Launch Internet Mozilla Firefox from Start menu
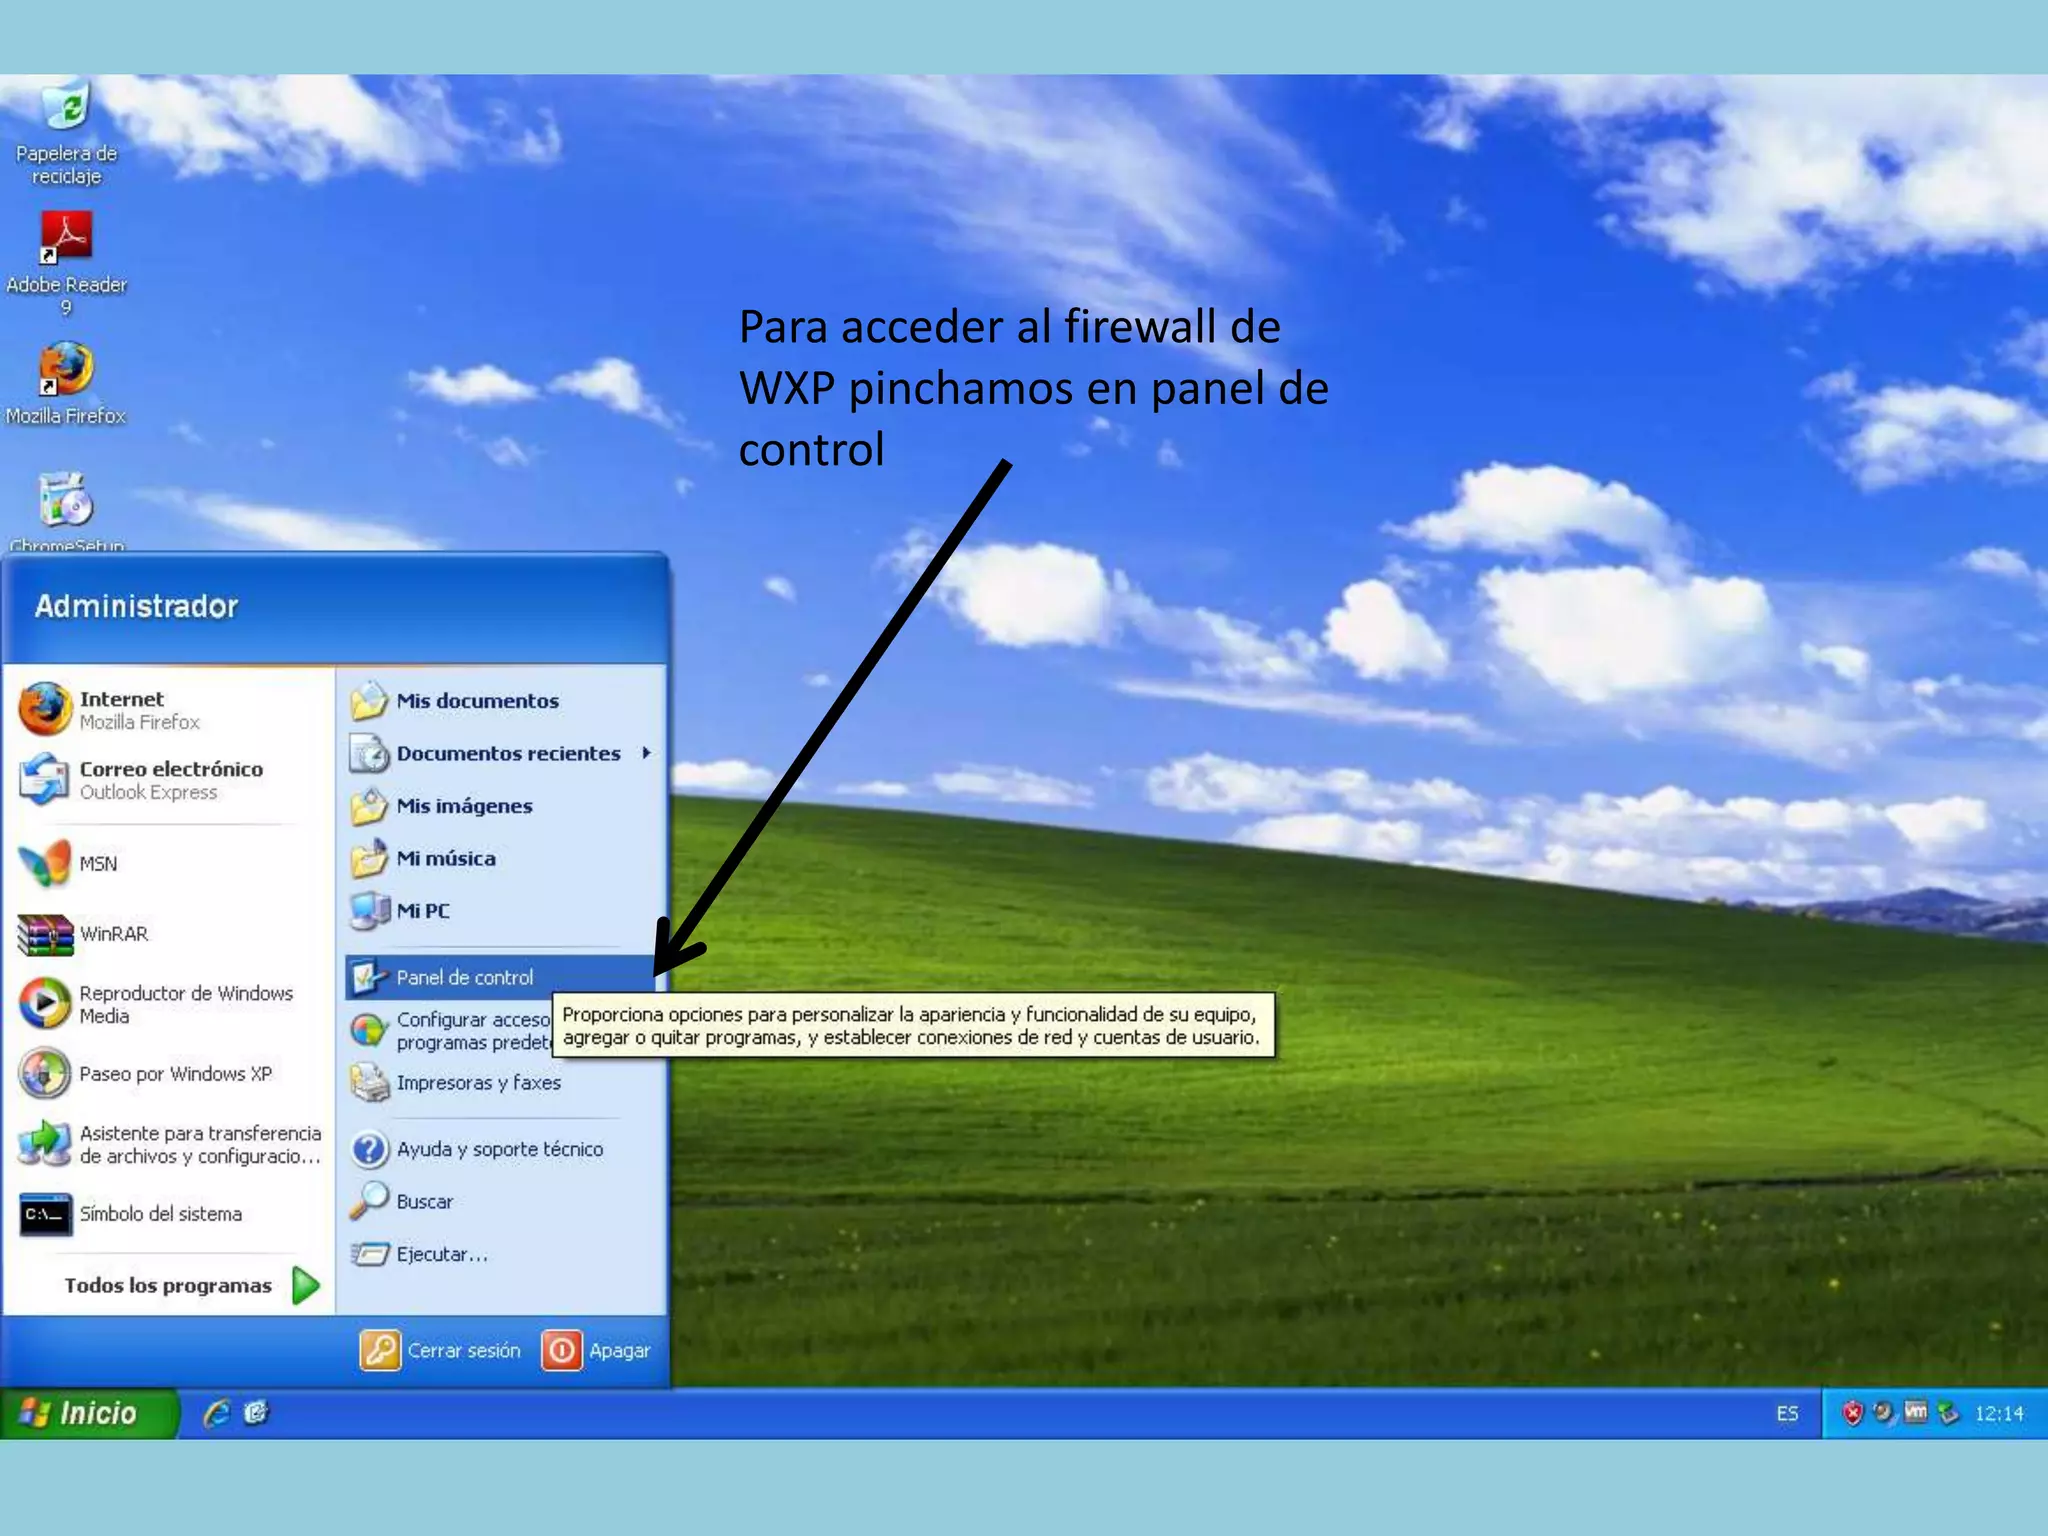Image resolution: width=2048 pixels, height=1536 pixels. (x=168, y=709)
